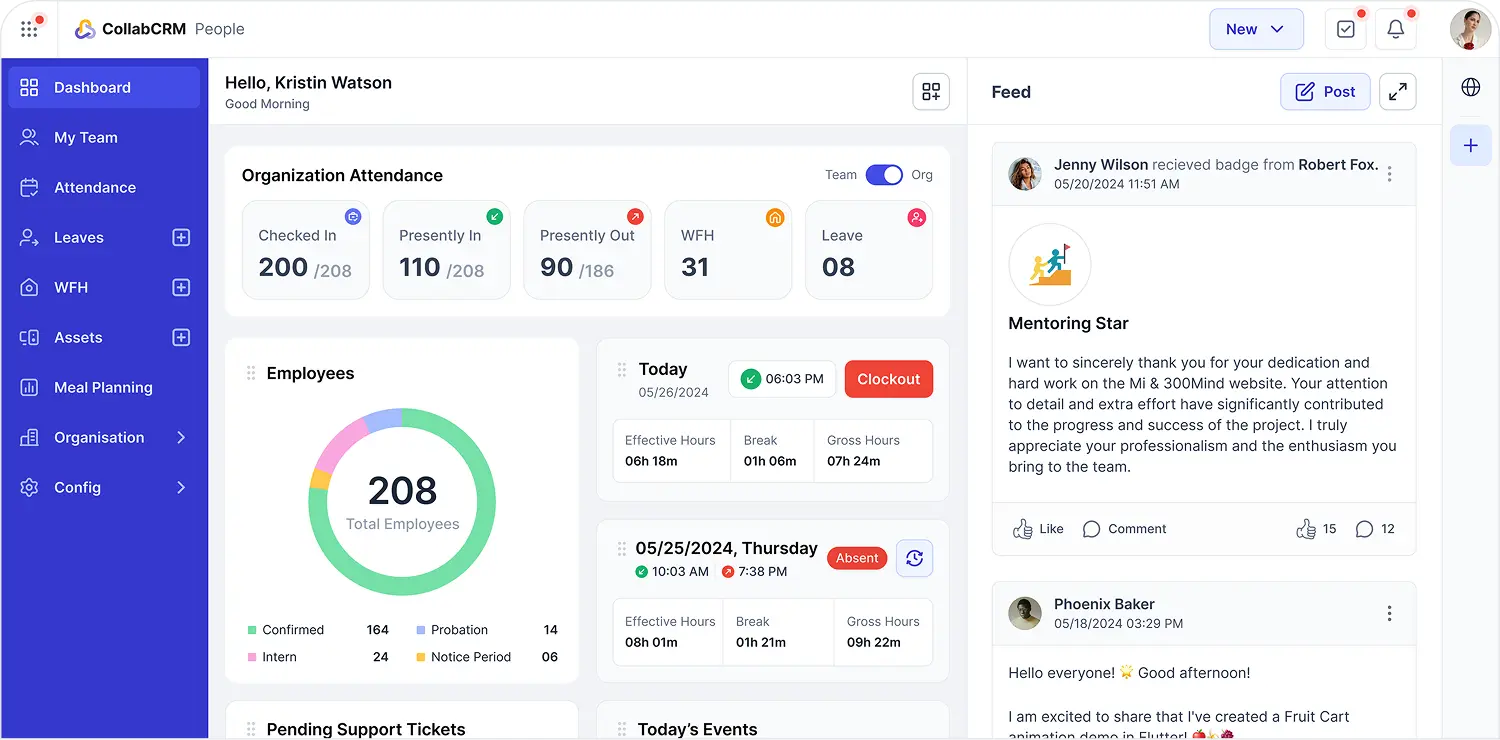The width and height of the screenshot is (1500, 740).
Task: Toggle attendance view from Team to Org
Action: click(x=884, y=174)
